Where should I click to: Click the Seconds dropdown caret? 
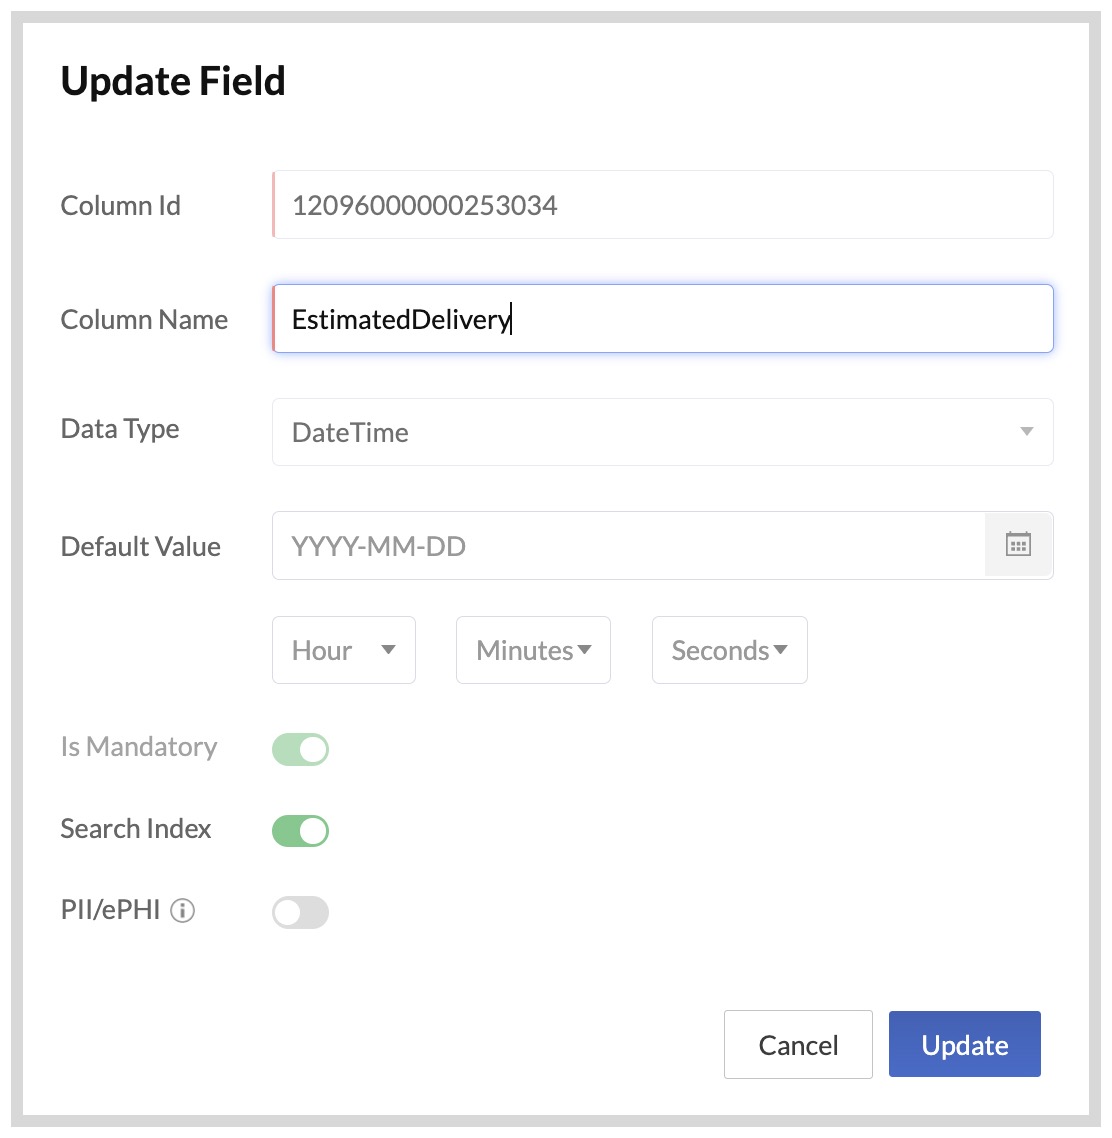point(781,650)
